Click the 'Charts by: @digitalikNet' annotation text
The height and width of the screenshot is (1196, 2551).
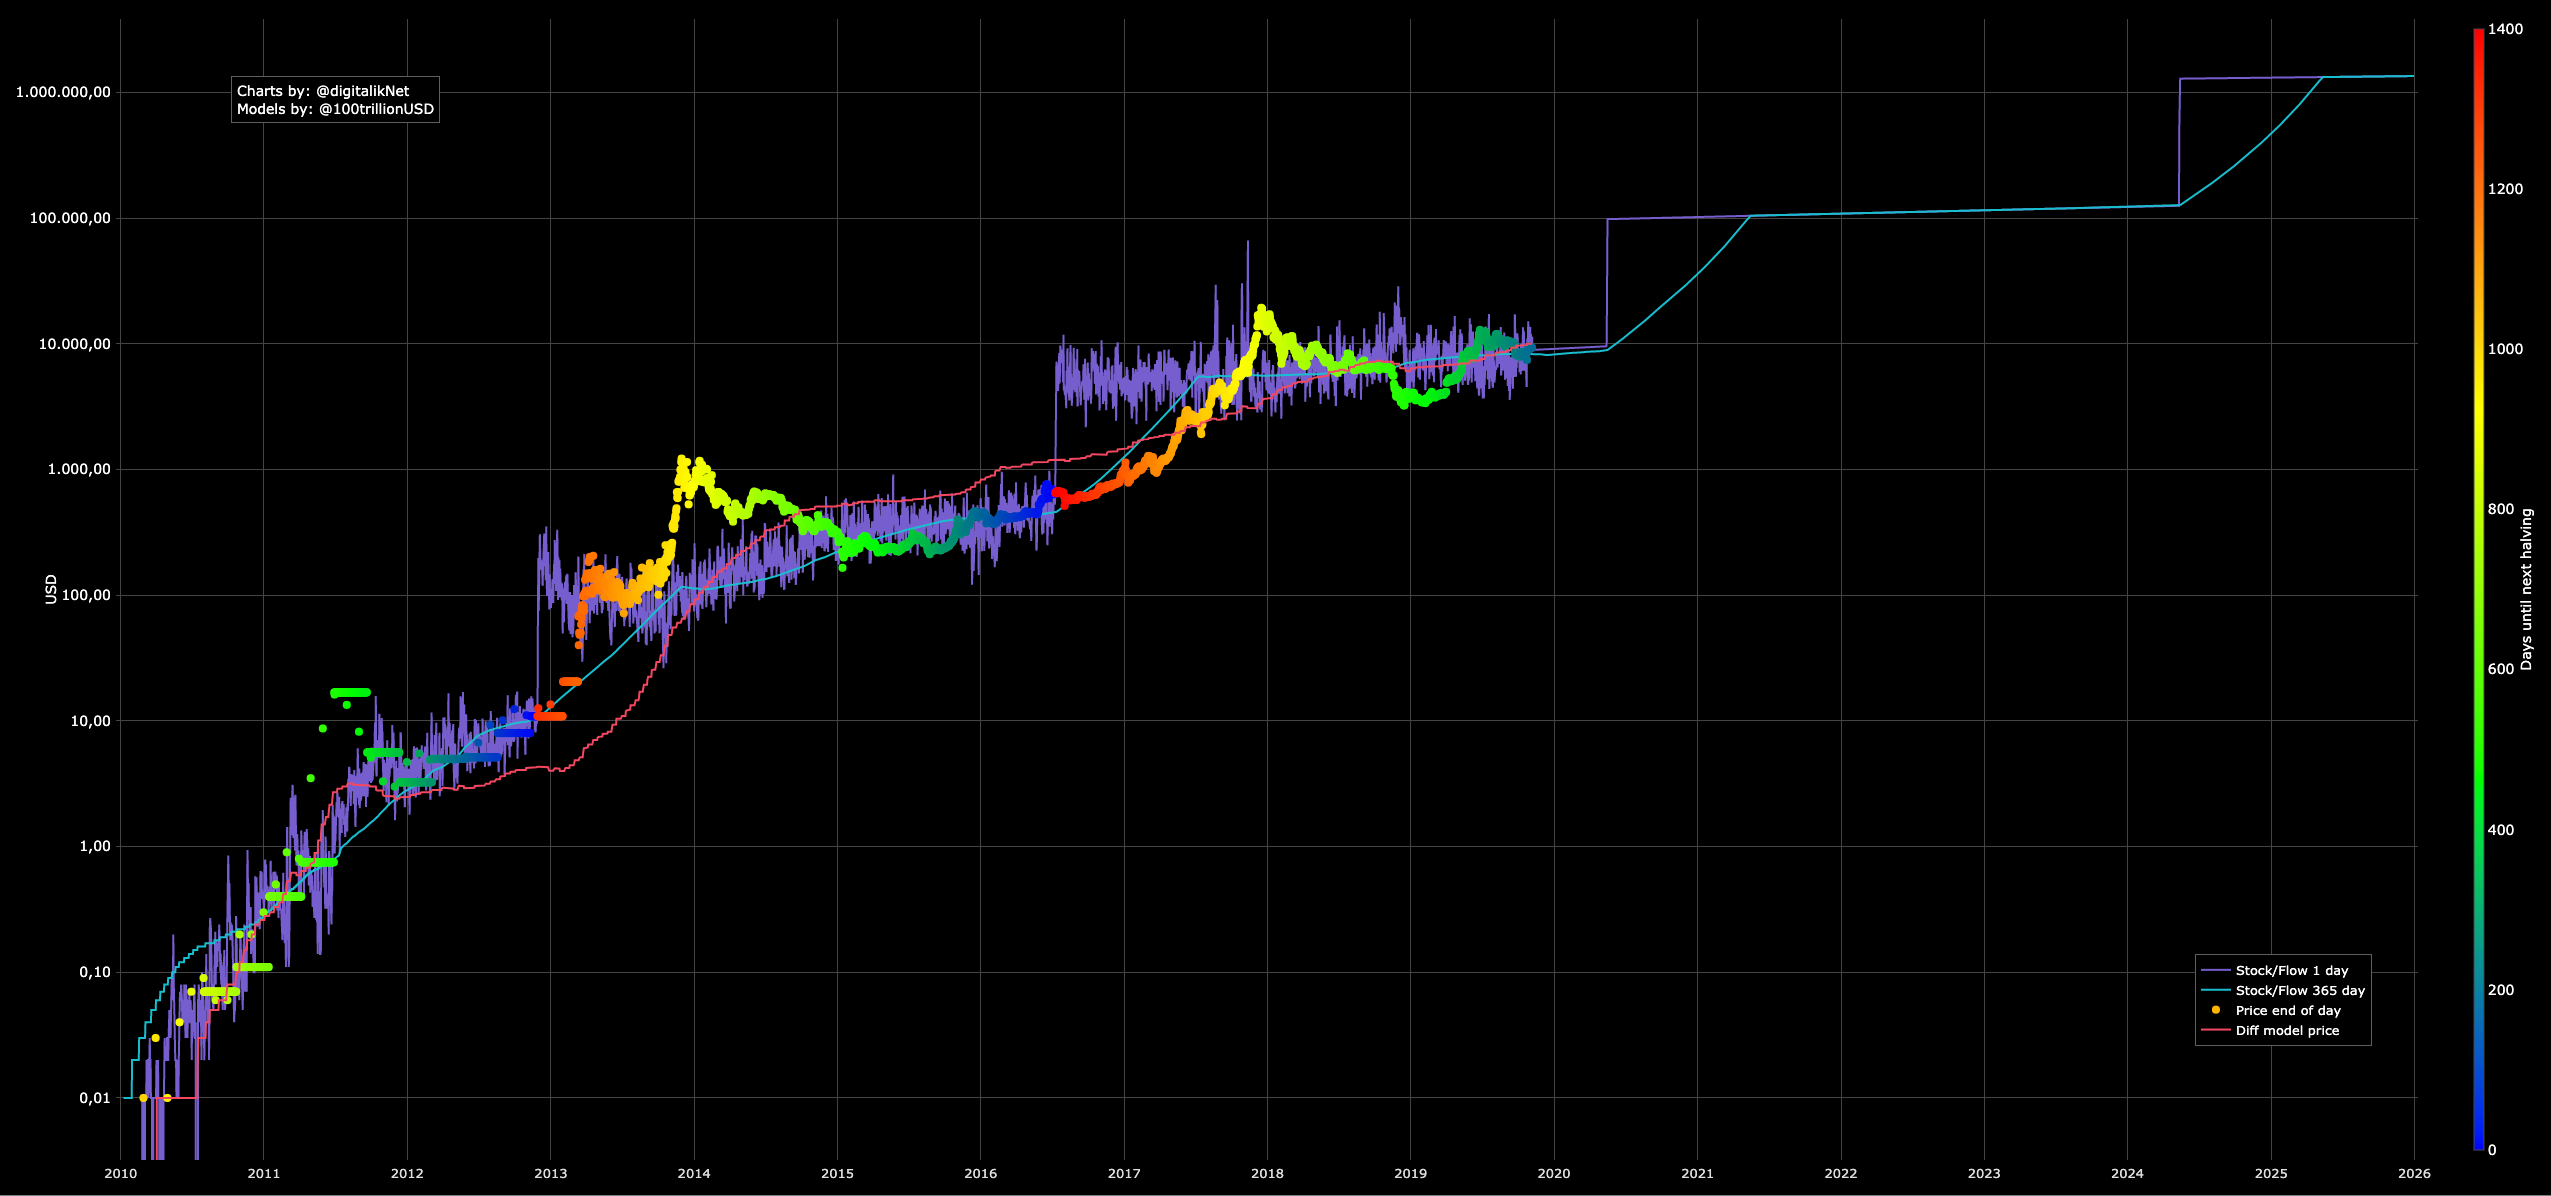coord(323,91)
